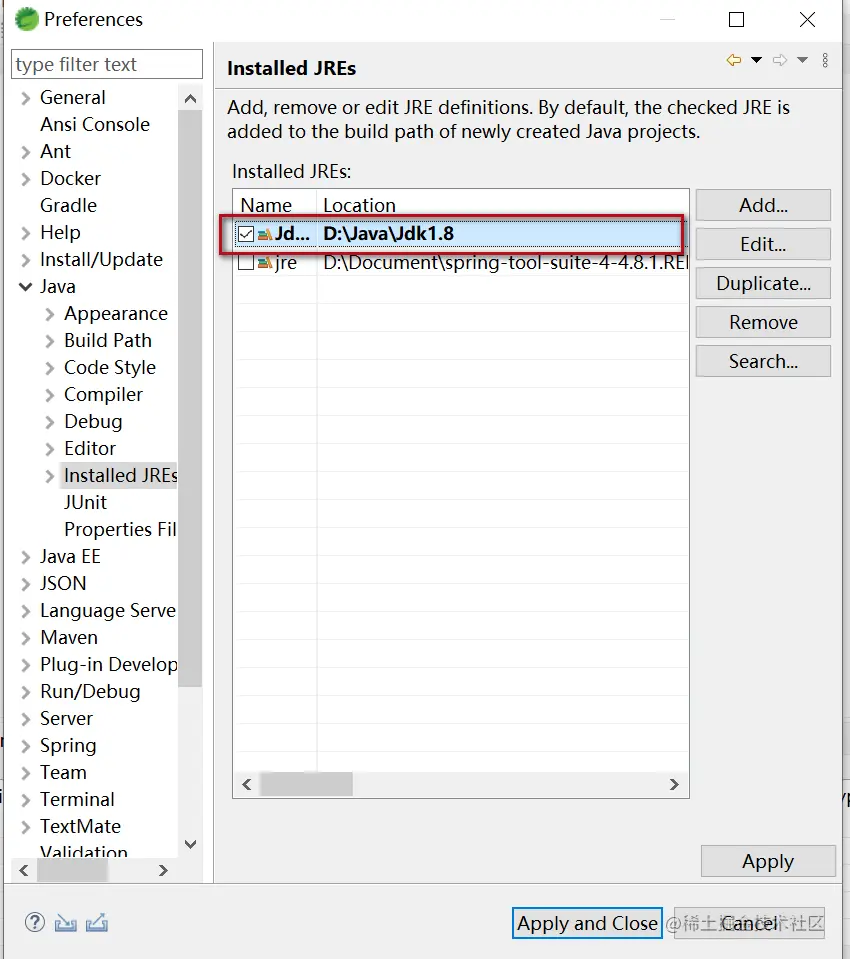
Task: Expand the Code Style node
Action: [50, 368]
